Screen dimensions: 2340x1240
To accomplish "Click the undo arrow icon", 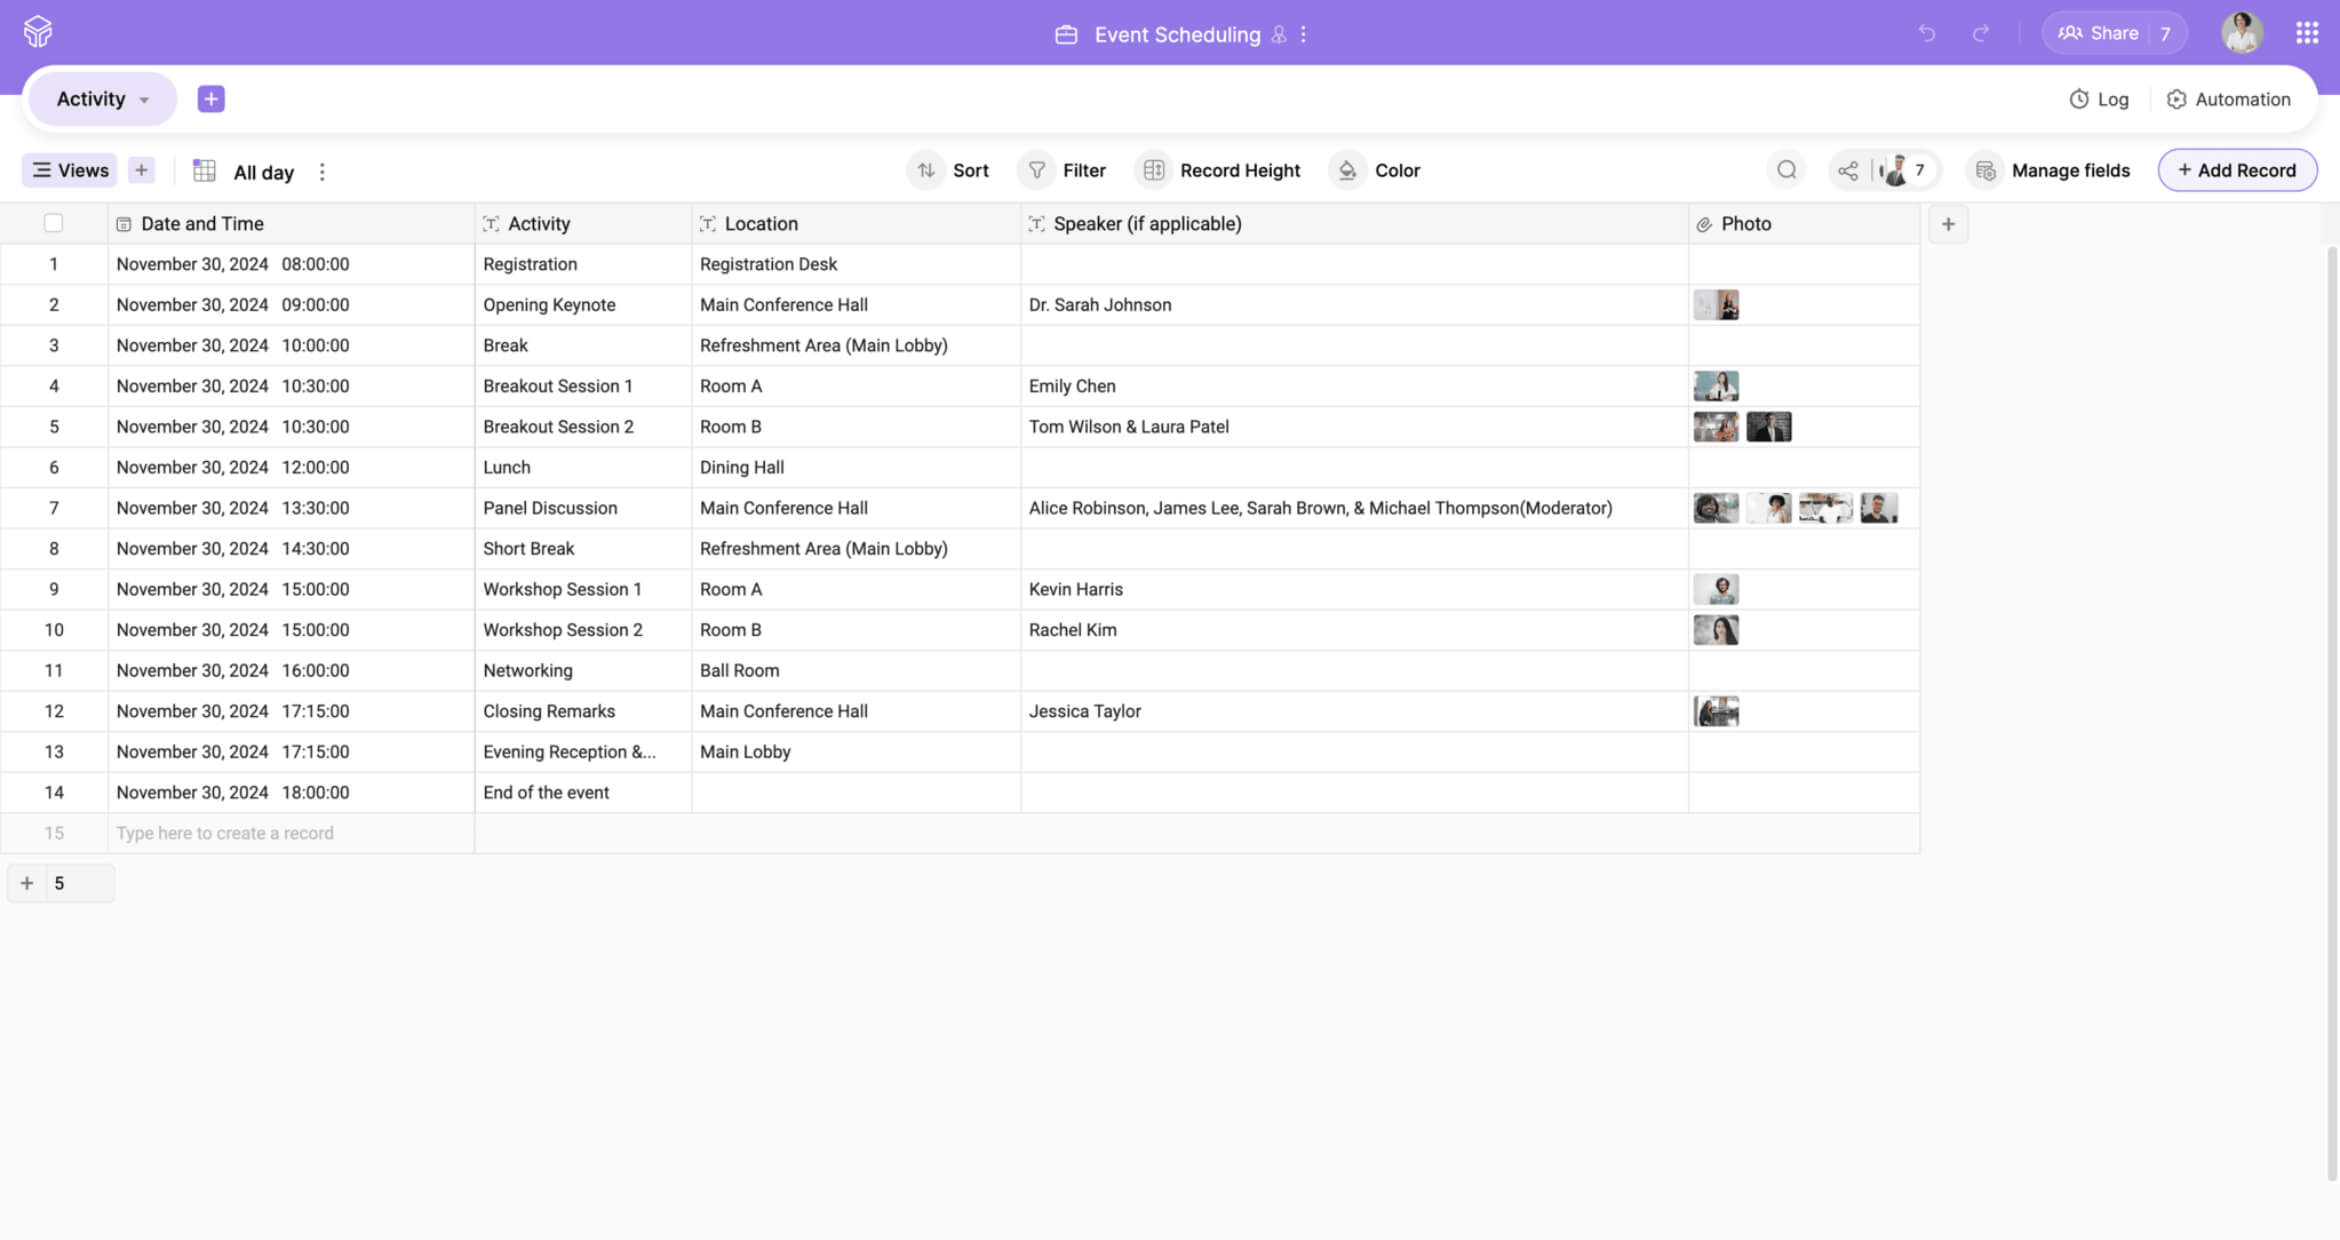I will 1926,34.
